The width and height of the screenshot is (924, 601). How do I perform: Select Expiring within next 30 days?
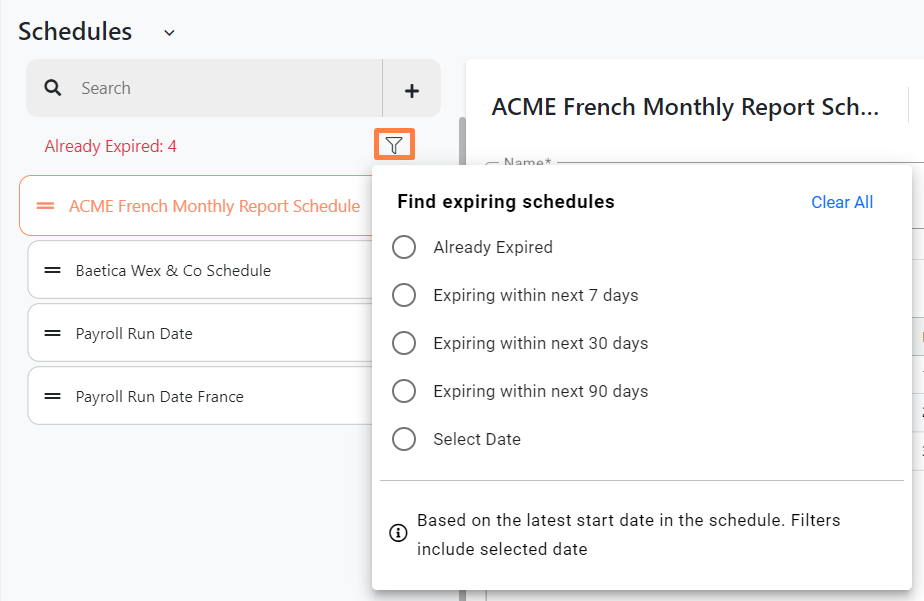[x=404, y=343]
